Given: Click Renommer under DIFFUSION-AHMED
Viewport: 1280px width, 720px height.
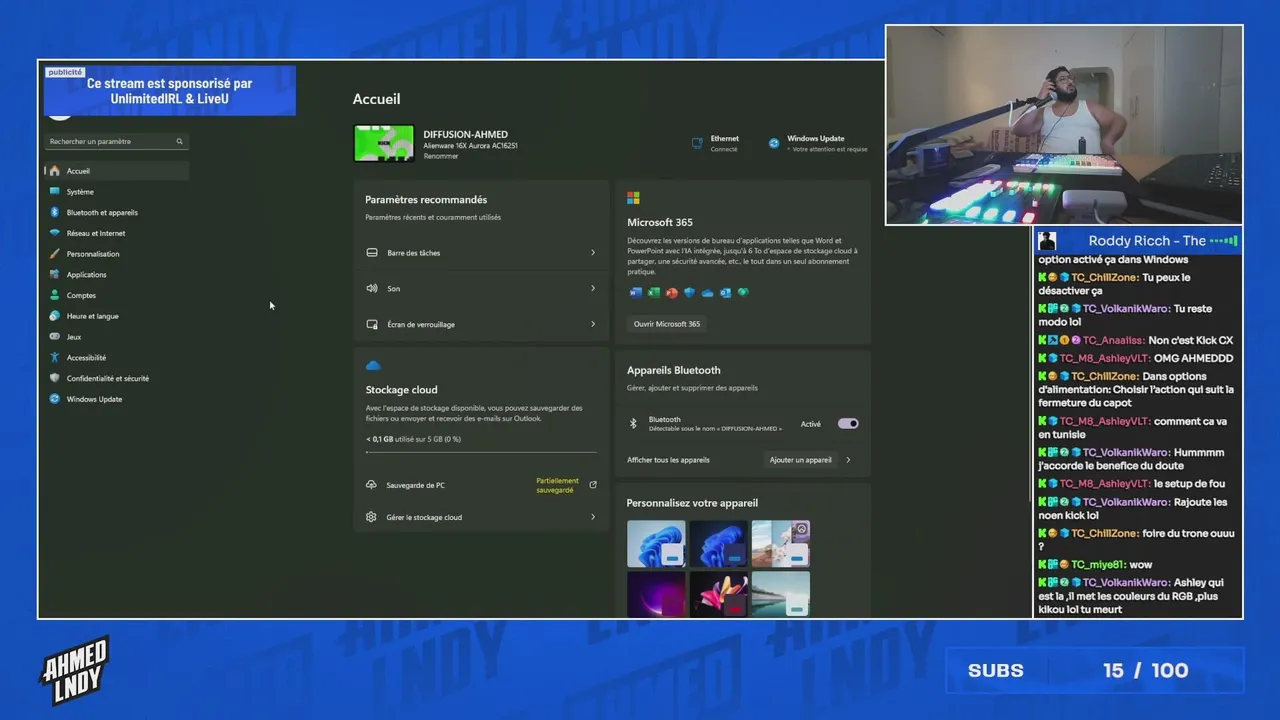Looking at the screenshot, I should 441,156.
